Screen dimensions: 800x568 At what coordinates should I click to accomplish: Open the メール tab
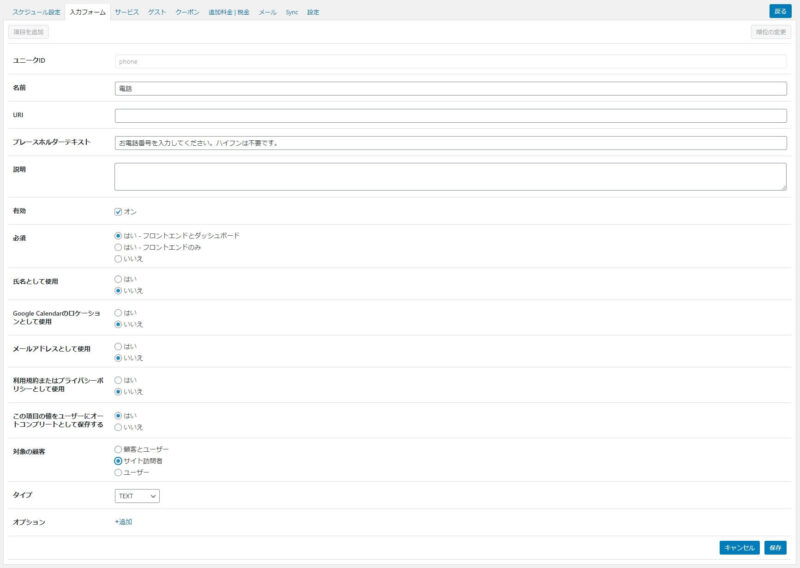coord(267,12)
